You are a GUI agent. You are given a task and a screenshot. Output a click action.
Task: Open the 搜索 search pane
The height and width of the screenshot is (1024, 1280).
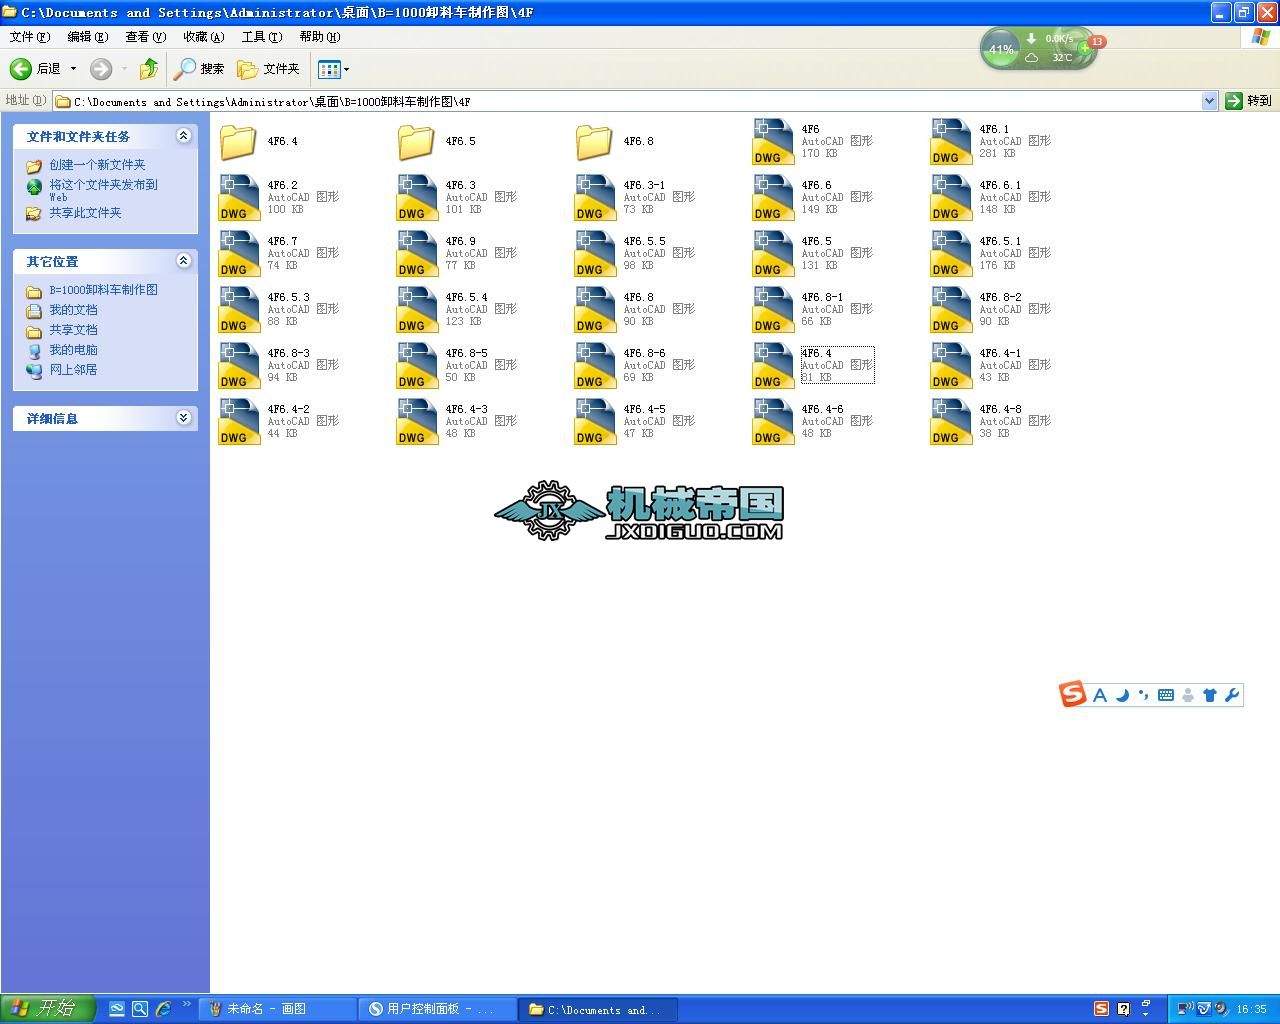pyautogui.click(x=199, y=69)
